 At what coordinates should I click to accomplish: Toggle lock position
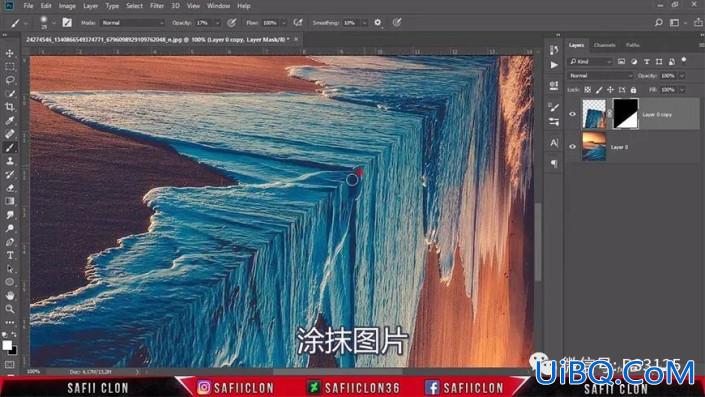[x=610, y=90]
